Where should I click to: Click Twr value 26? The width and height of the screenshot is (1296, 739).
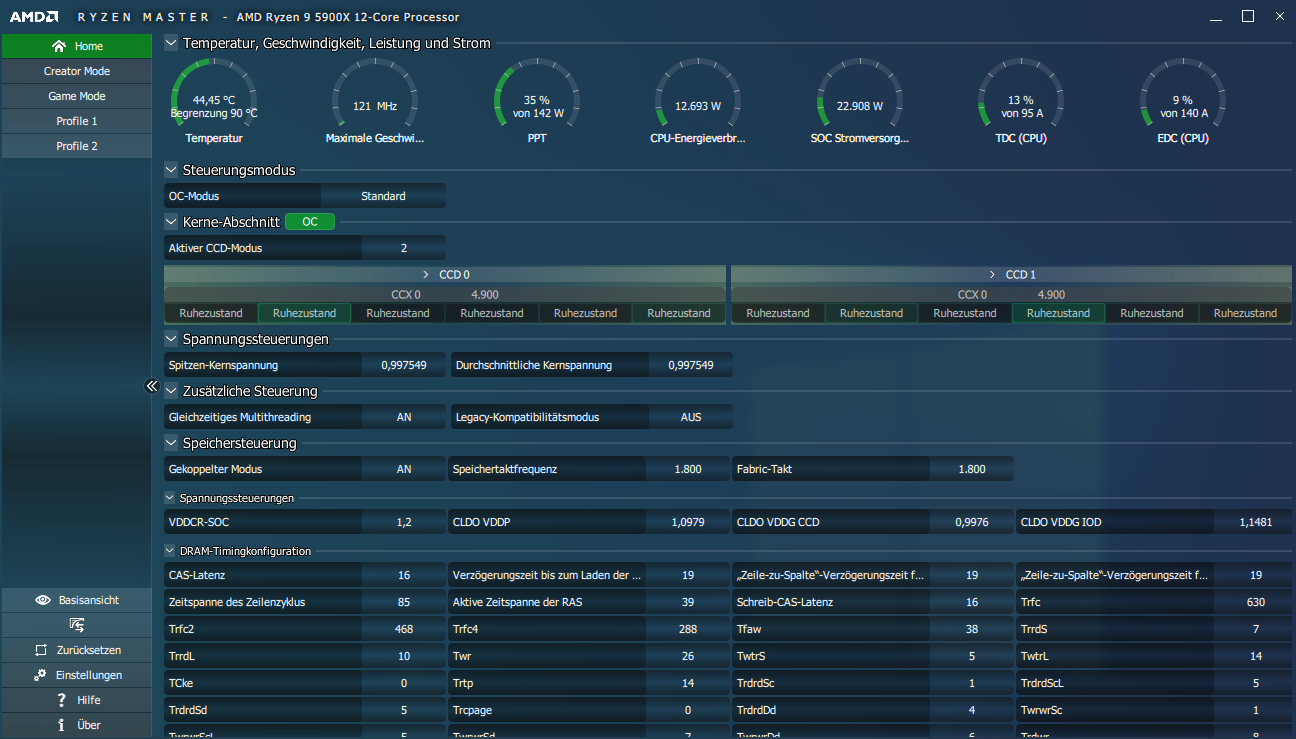[688, 656]
